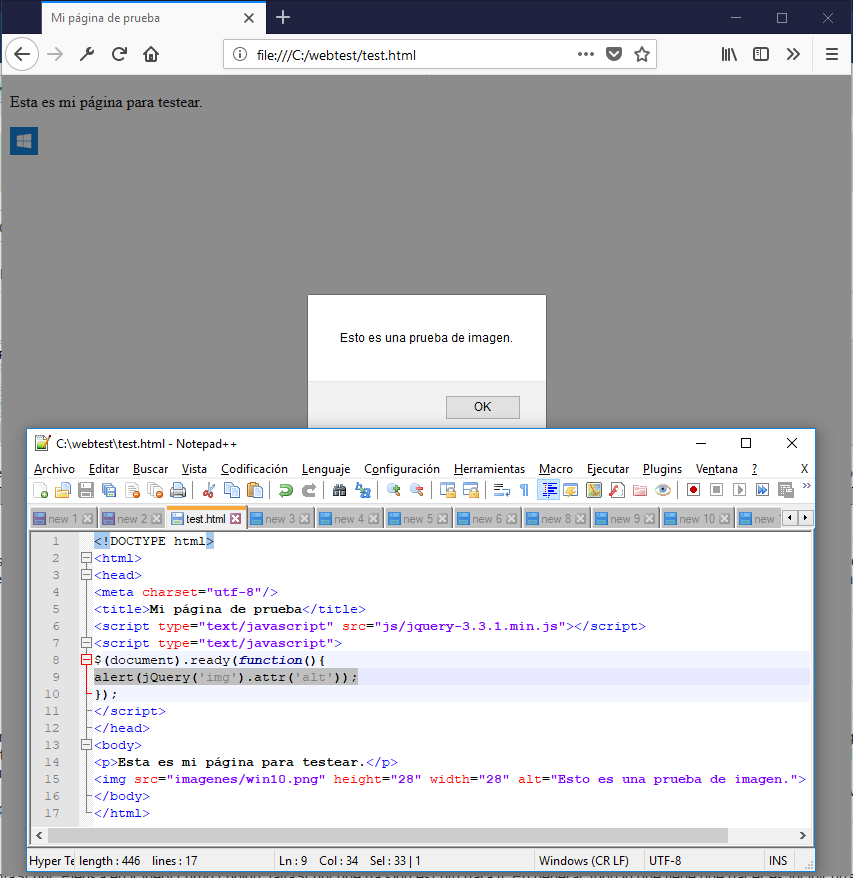The height and width of the screenshot is (878, 853).
Task: Click horizontal scrollbar right arrow
Action: tap(802, 835)
